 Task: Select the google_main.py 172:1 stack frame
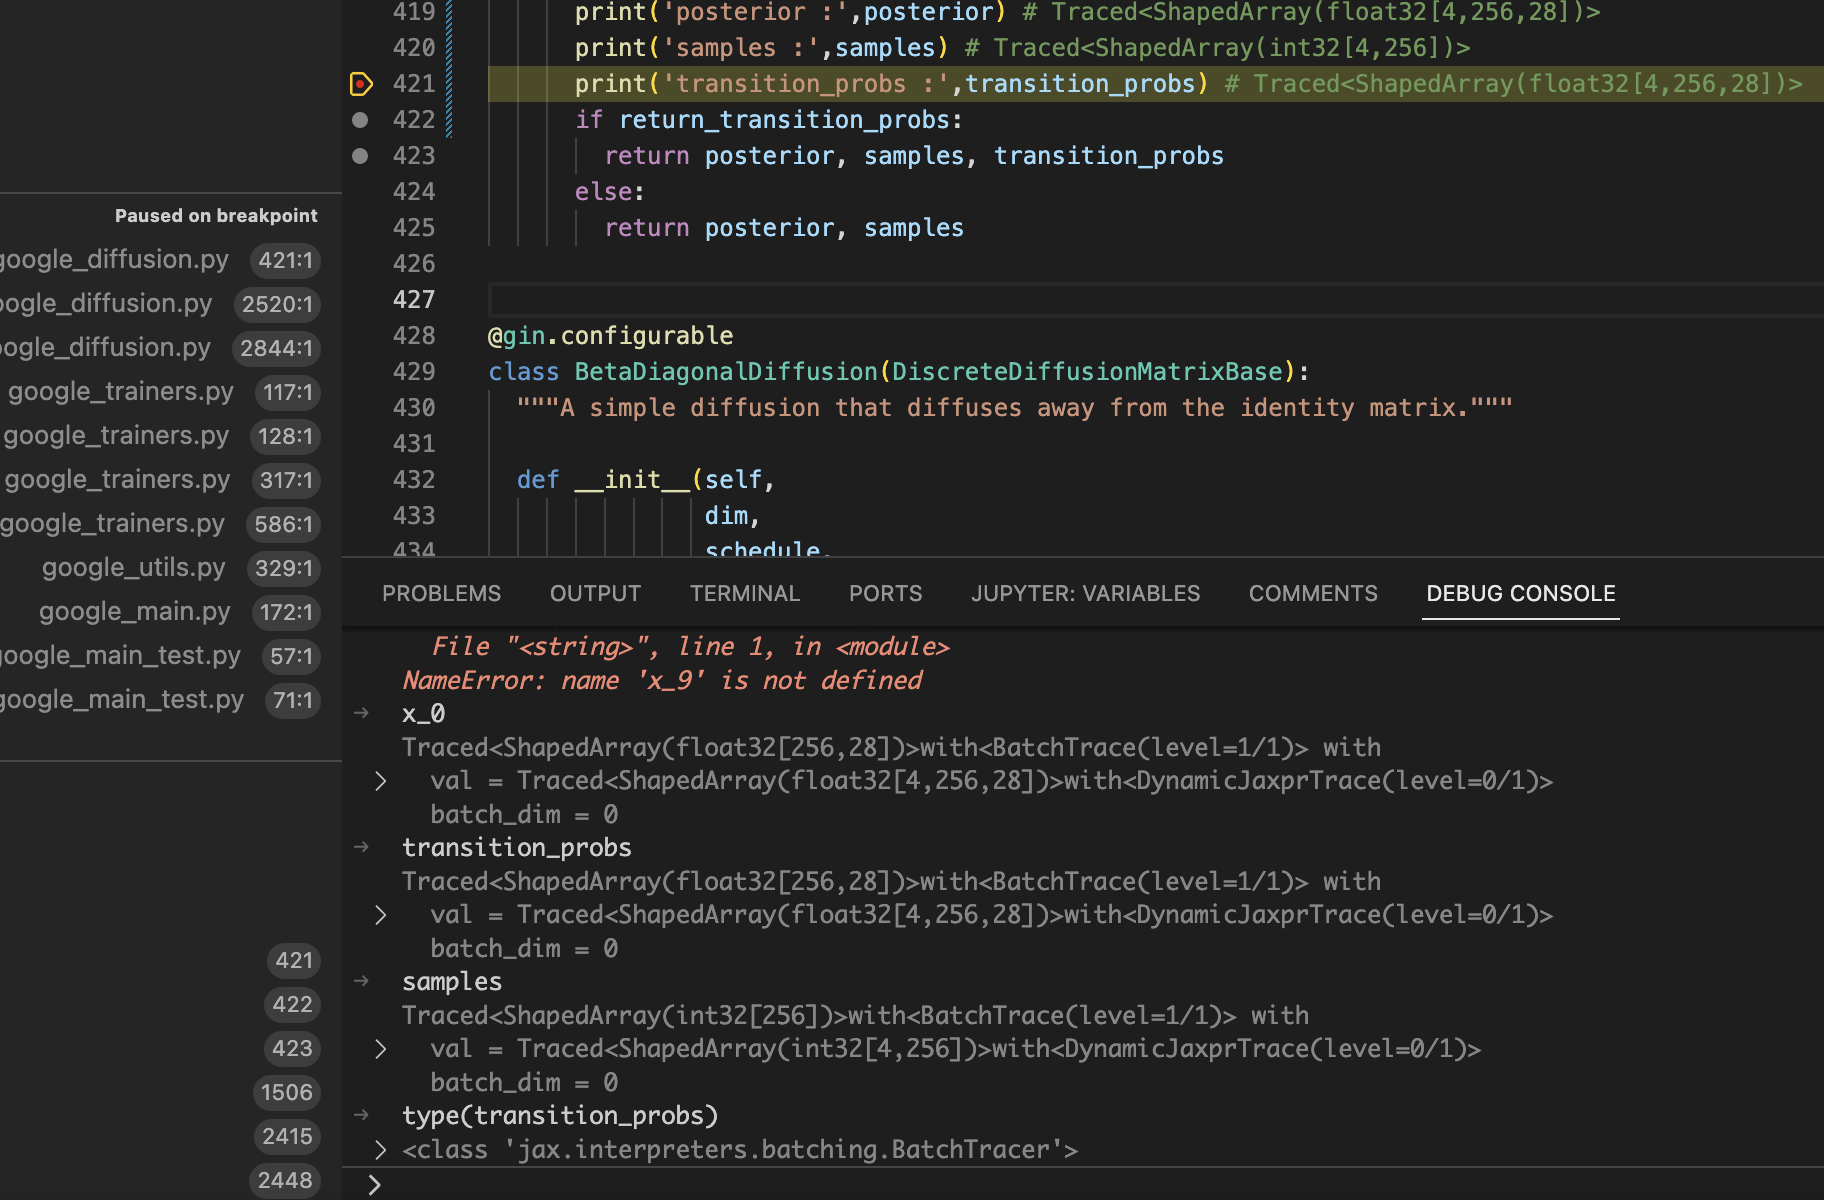point(135,611)
